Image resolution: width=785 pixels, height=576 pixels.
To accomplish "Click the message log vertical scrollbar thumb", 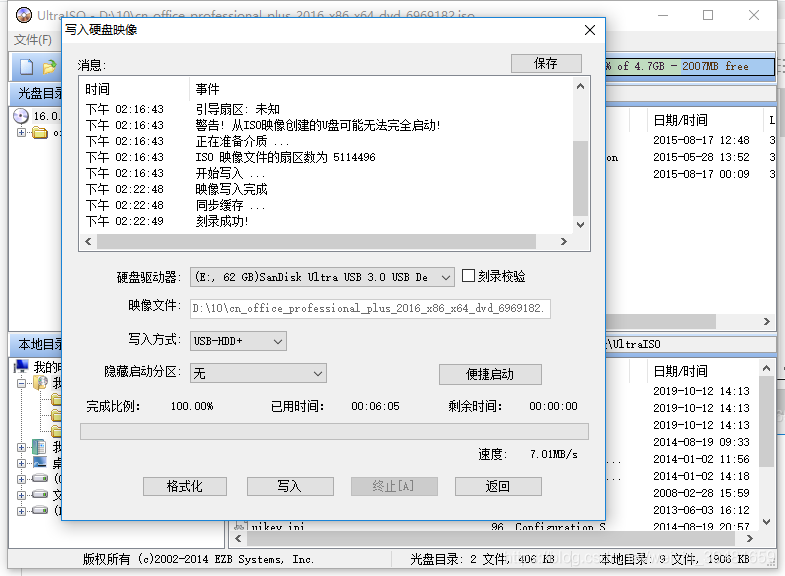I will pyautogui.click(x=580, y=178).
